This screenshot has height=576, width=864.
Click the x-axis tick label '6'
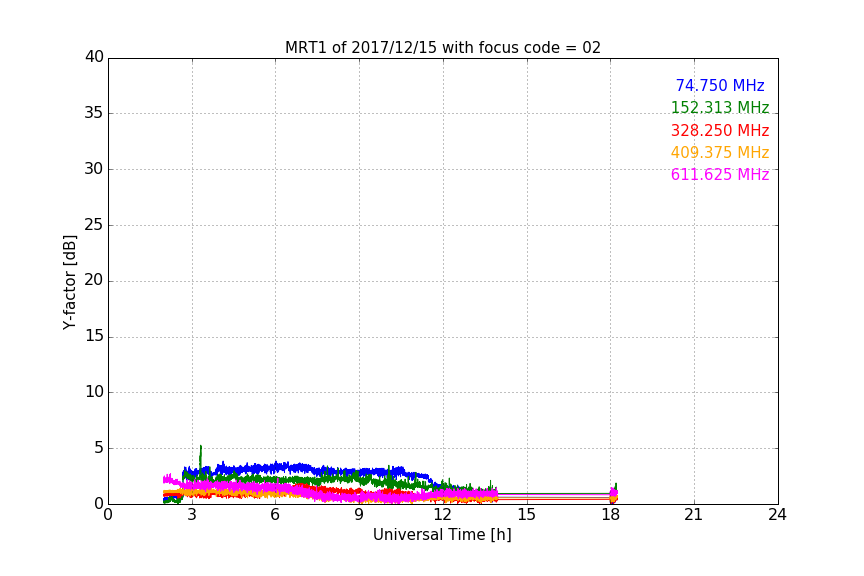(275, 515)
